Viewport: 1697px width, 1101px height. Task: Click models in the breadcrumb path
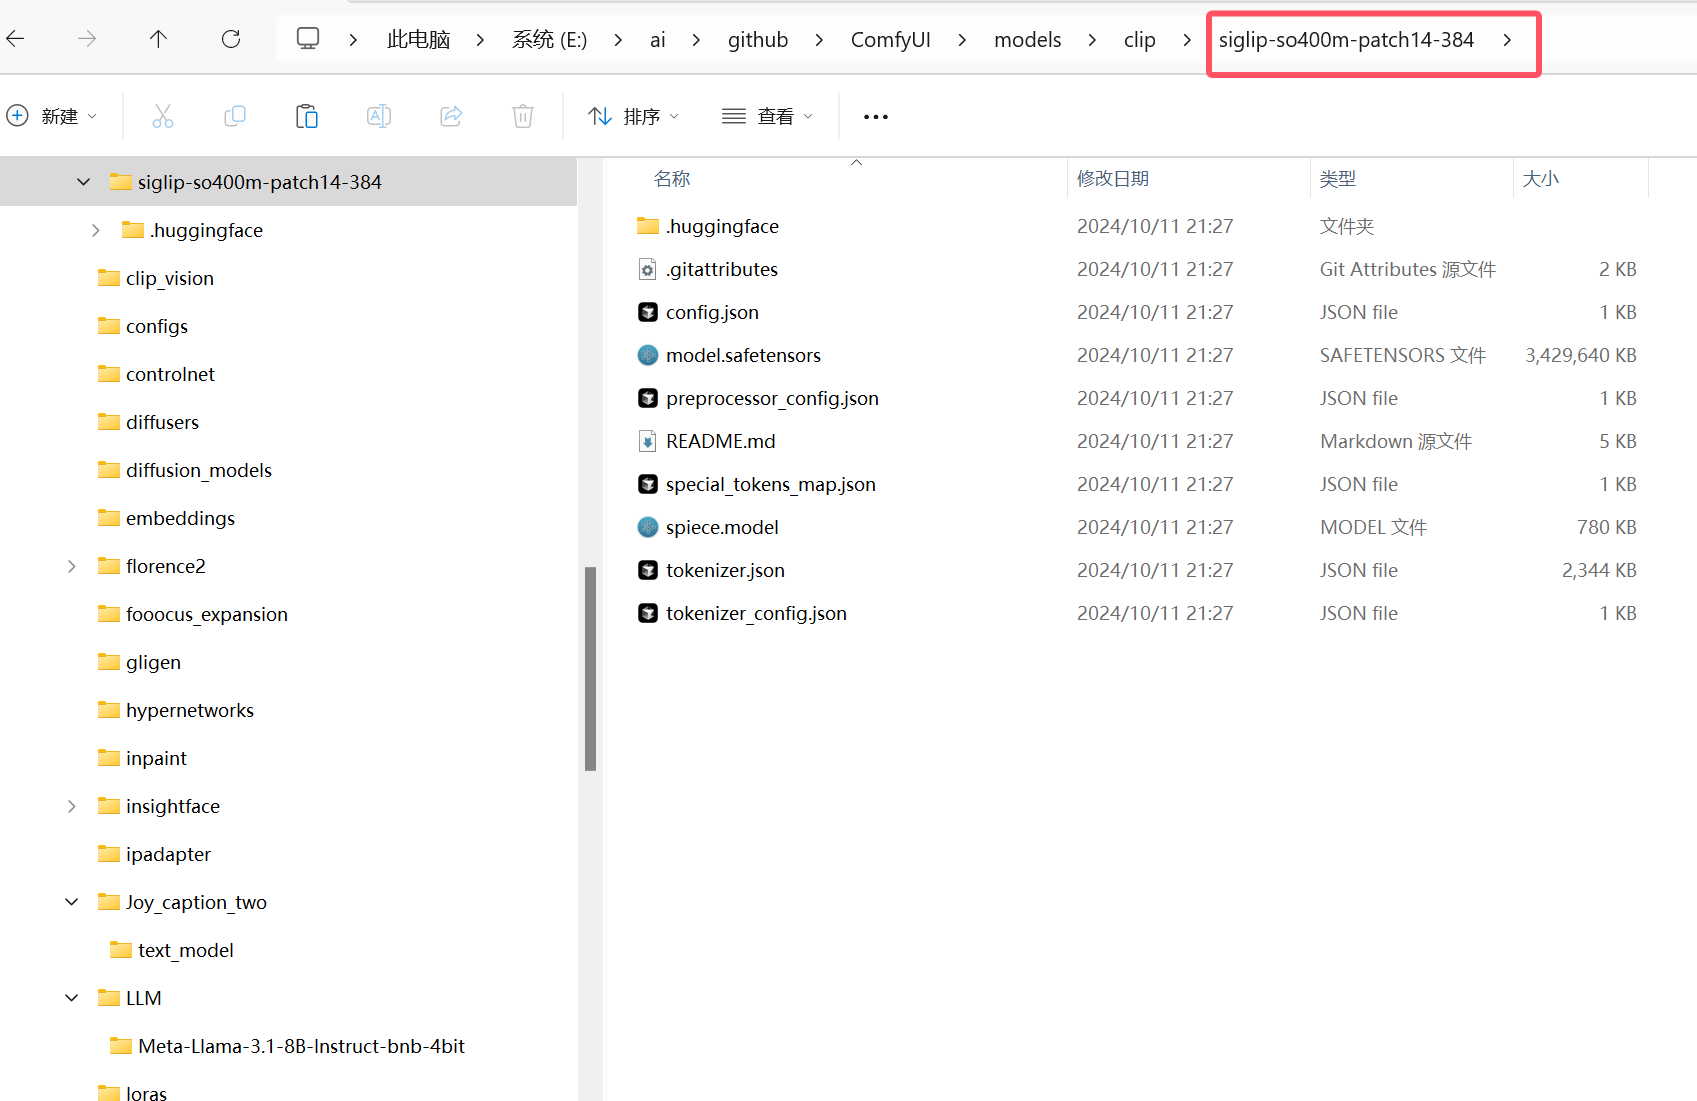(1027, 40)
